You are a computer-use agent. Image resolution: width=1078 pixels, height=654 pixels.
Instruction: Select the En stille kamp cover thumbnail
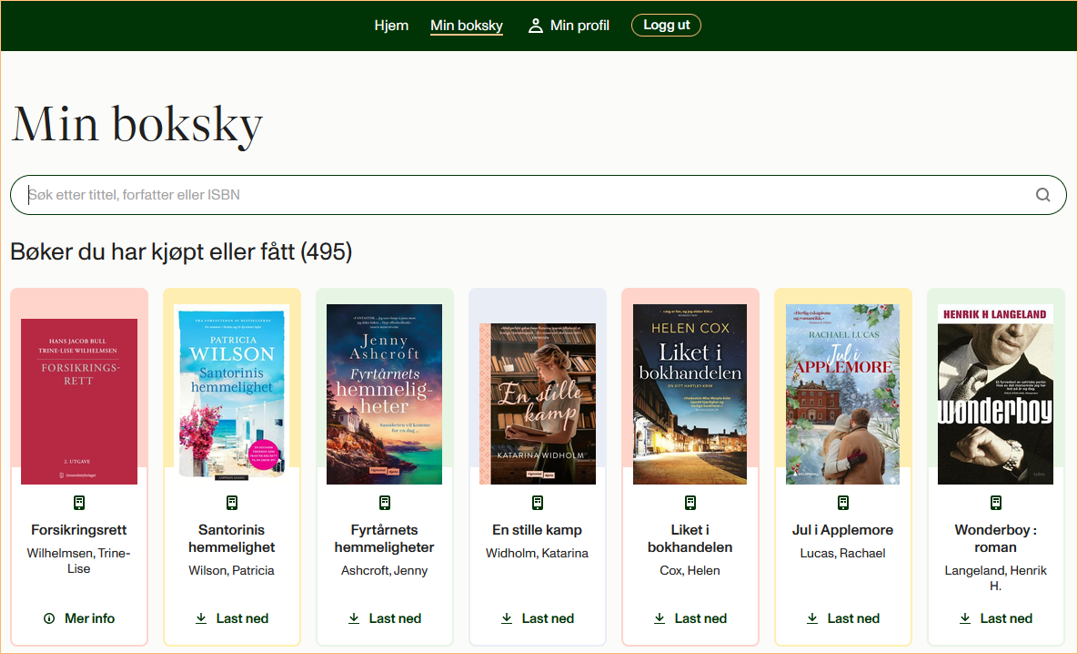(x=537, y=404)
